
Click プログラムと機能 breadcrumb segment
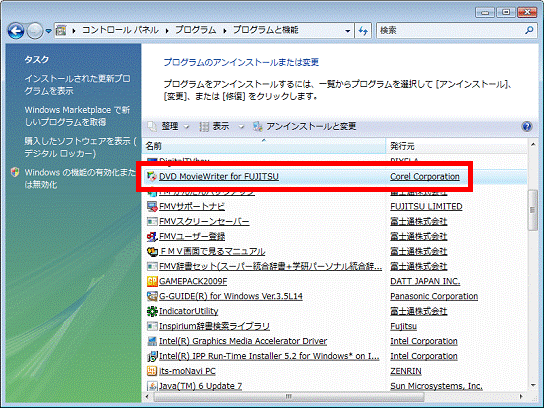click(x=265, y=30)
